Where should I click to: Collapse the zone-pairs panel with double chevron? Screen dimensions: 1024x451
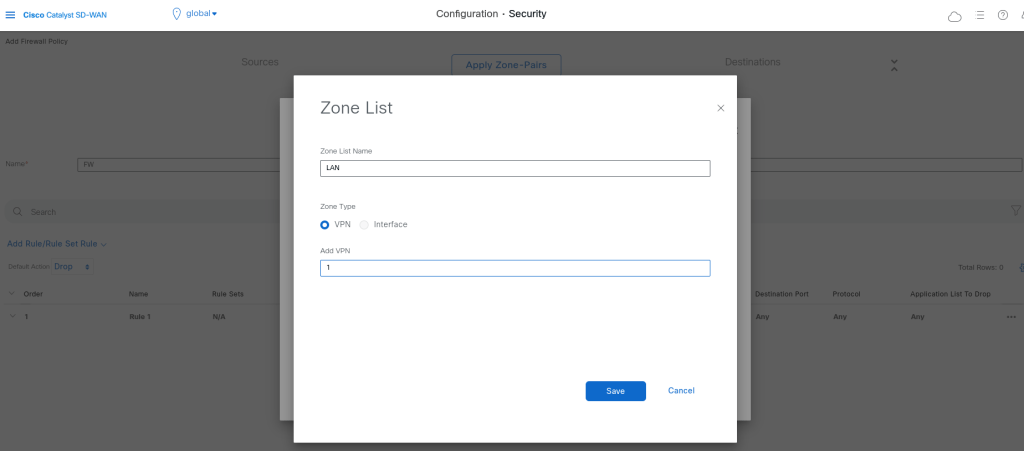click(894, 65)
